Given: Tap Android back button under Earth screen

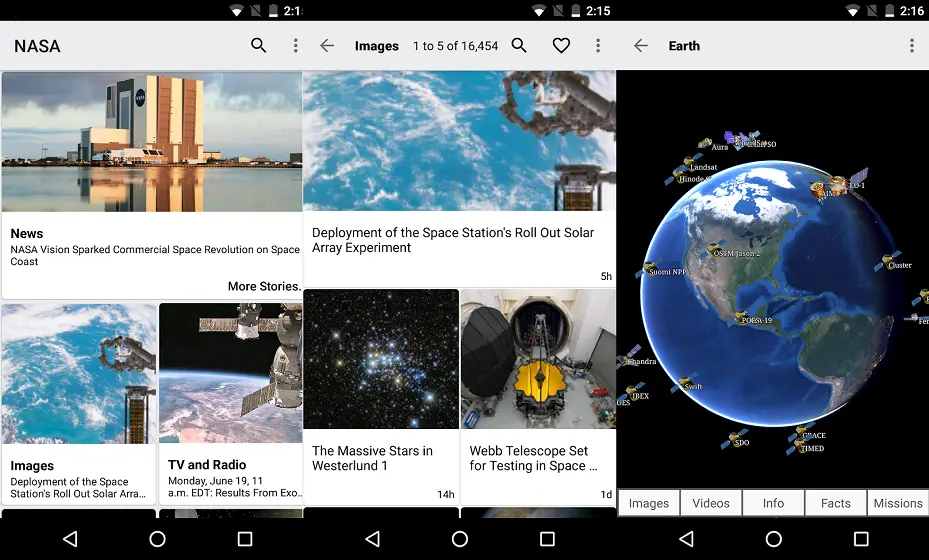Looking at the screenshot, I should click(x=686, y=539).
